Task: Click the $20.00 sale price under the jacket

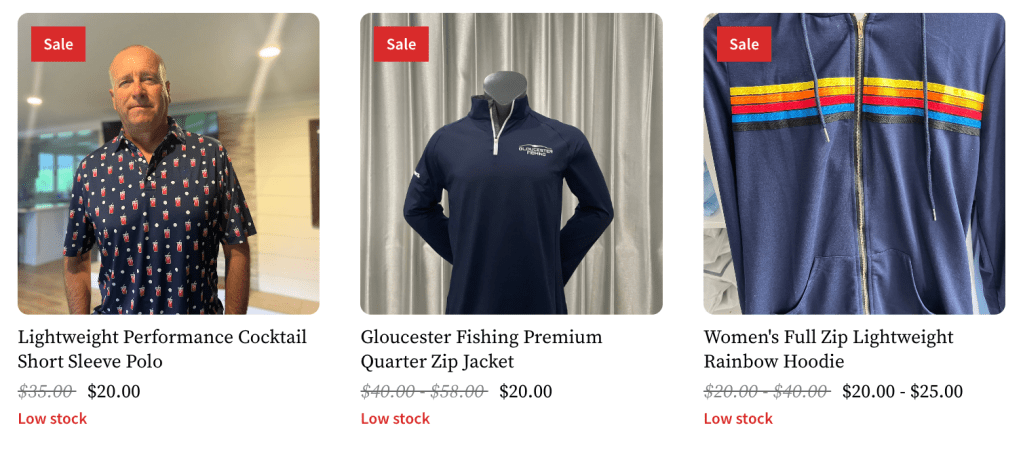Action: [526, 391]
